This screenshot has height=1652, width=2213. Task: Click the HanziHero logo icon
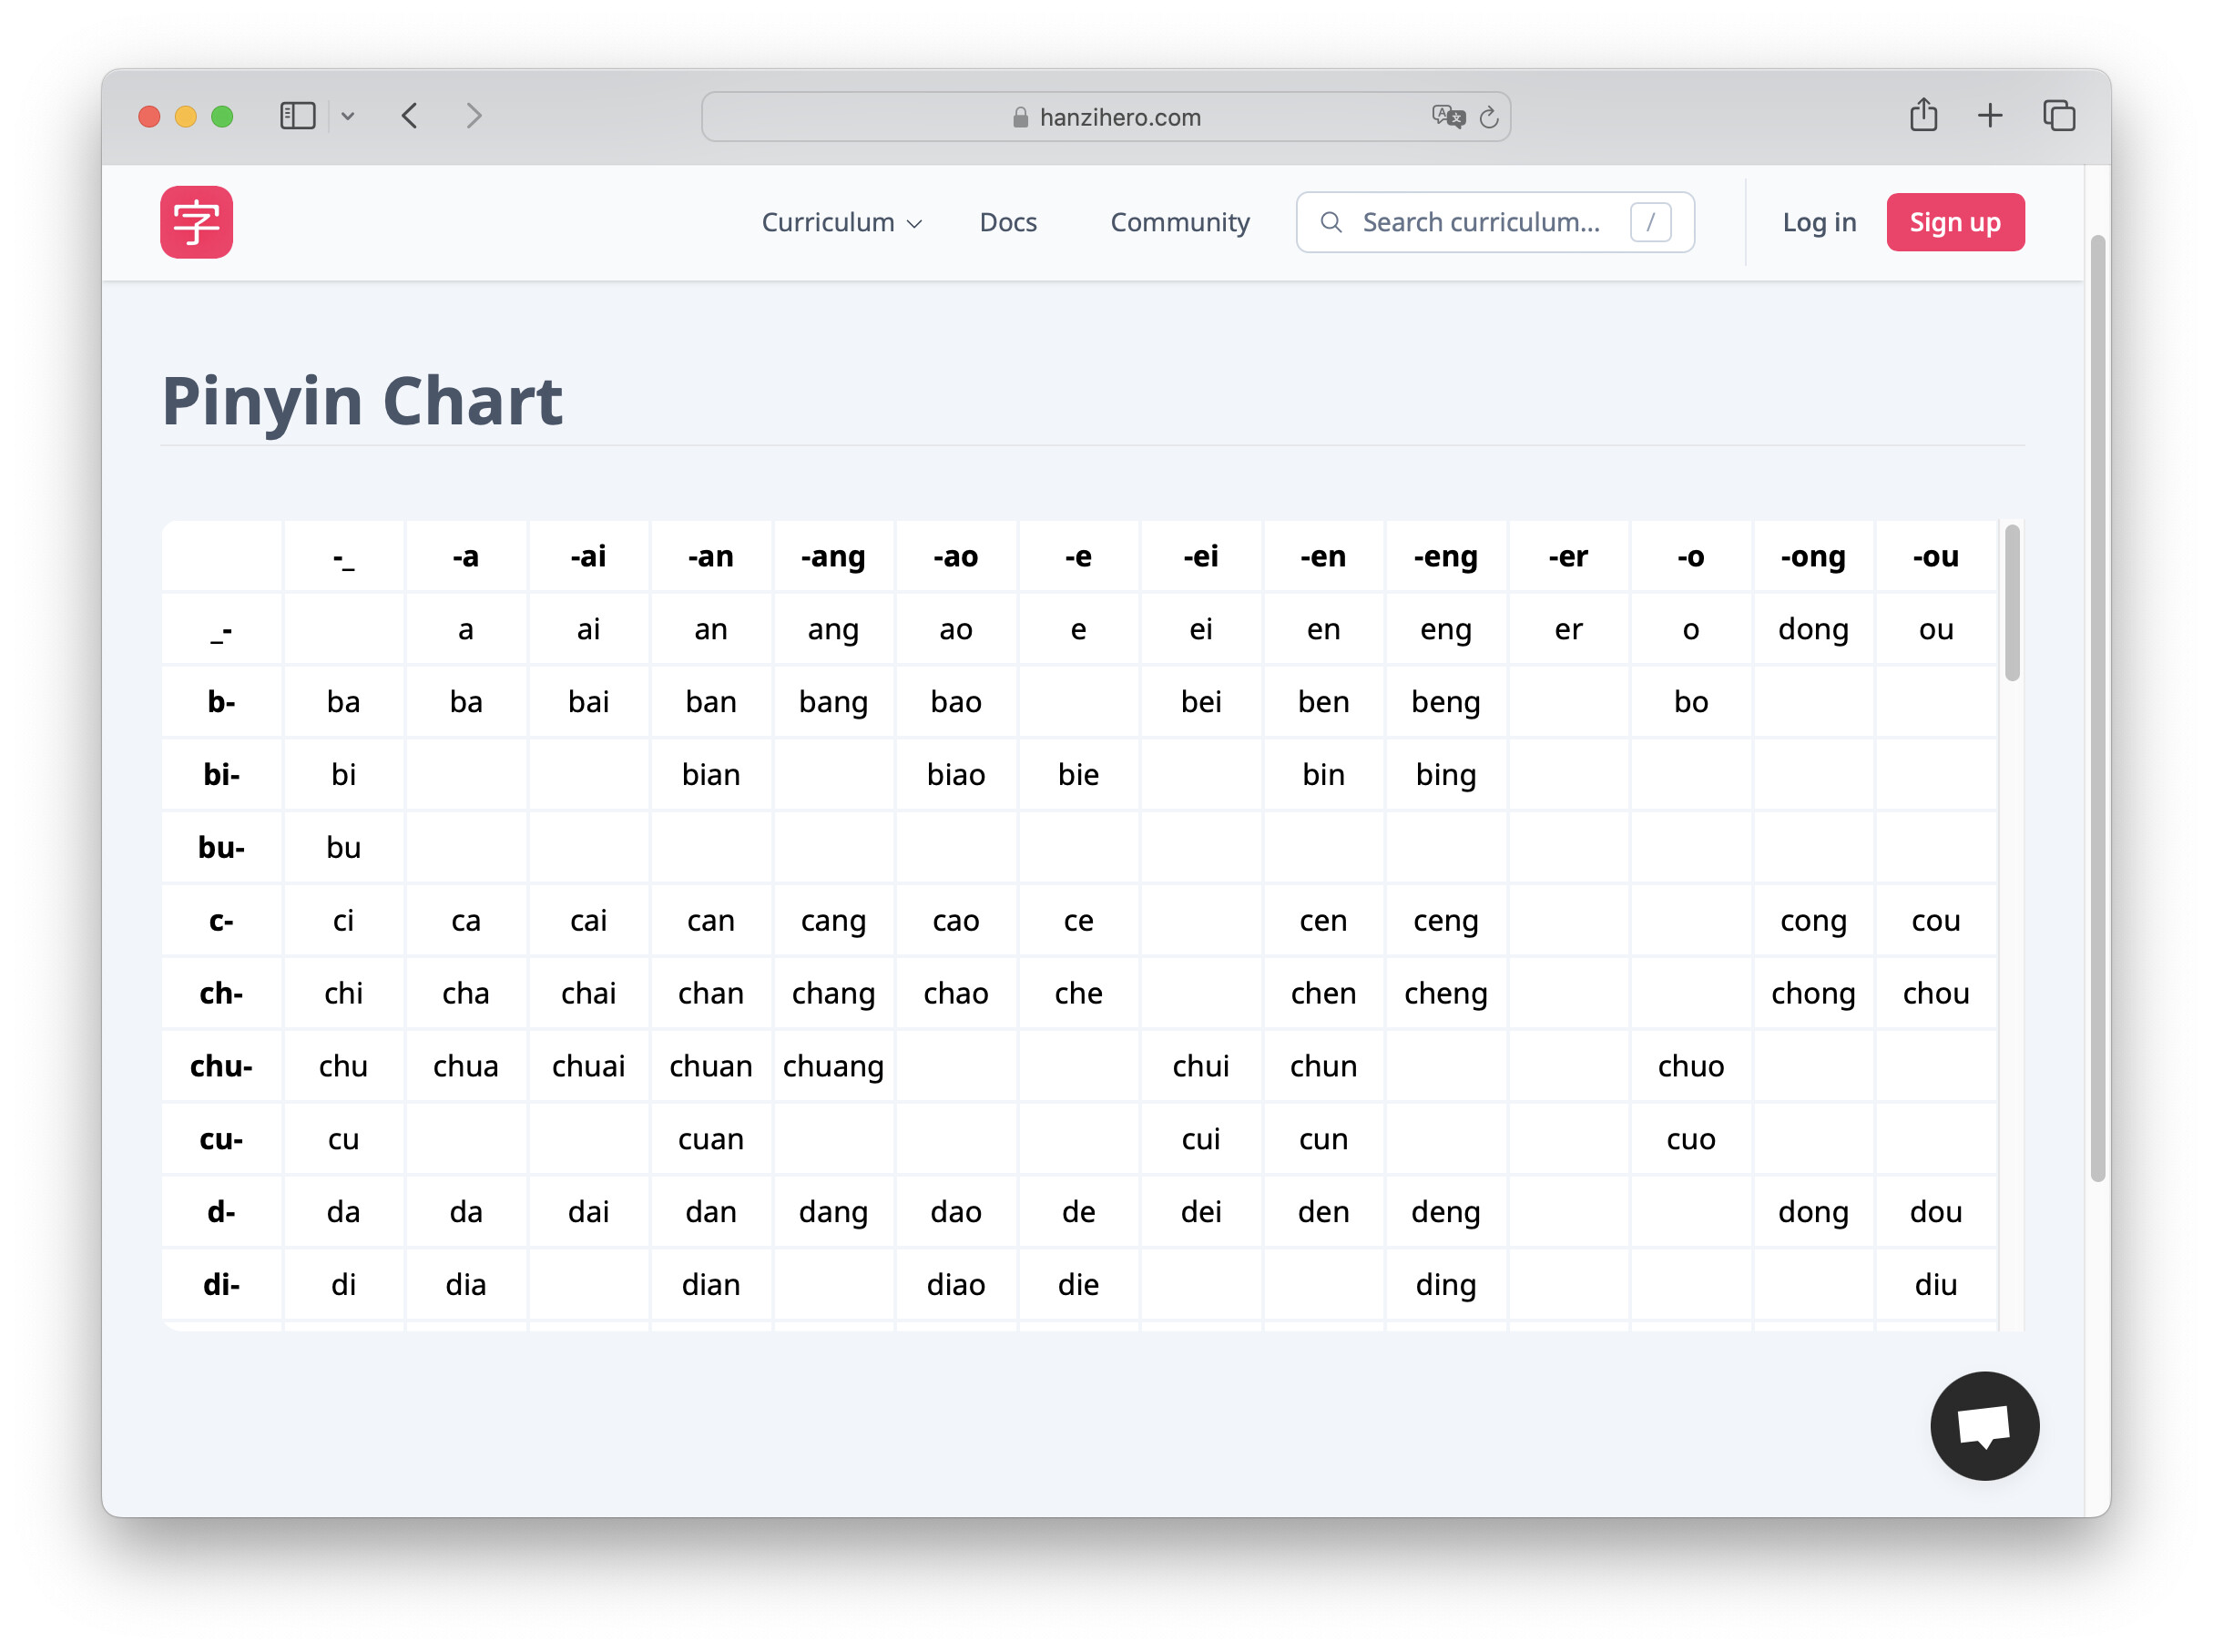196,222
